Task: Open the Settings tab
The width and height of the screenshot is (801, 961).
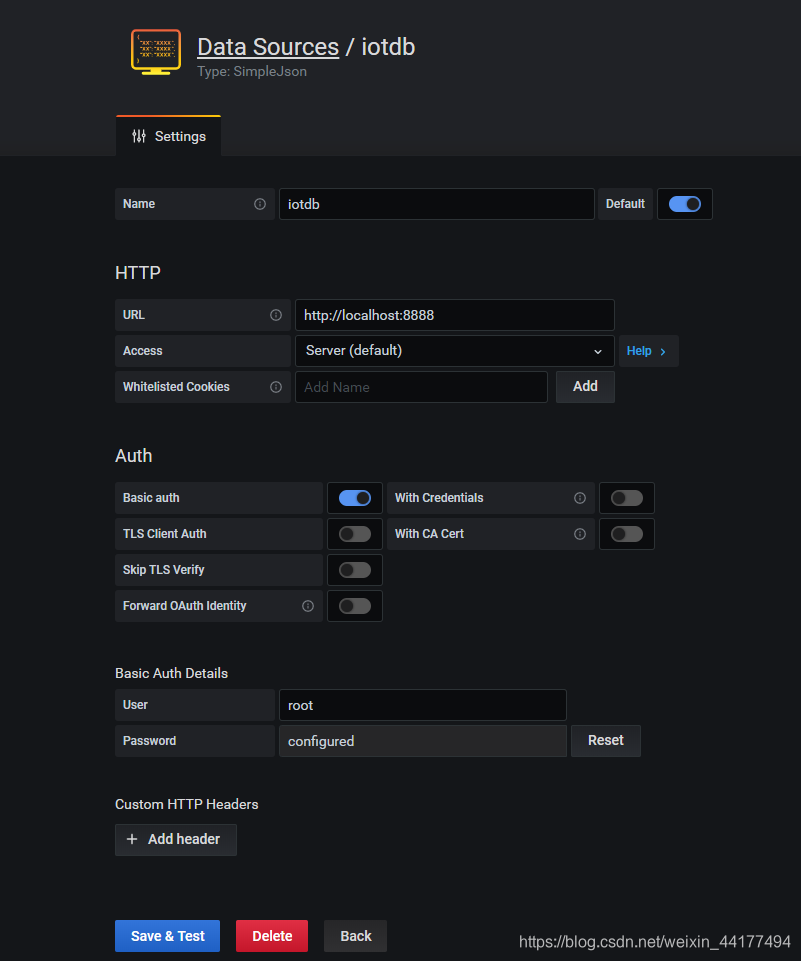Action: pos(169,136)
